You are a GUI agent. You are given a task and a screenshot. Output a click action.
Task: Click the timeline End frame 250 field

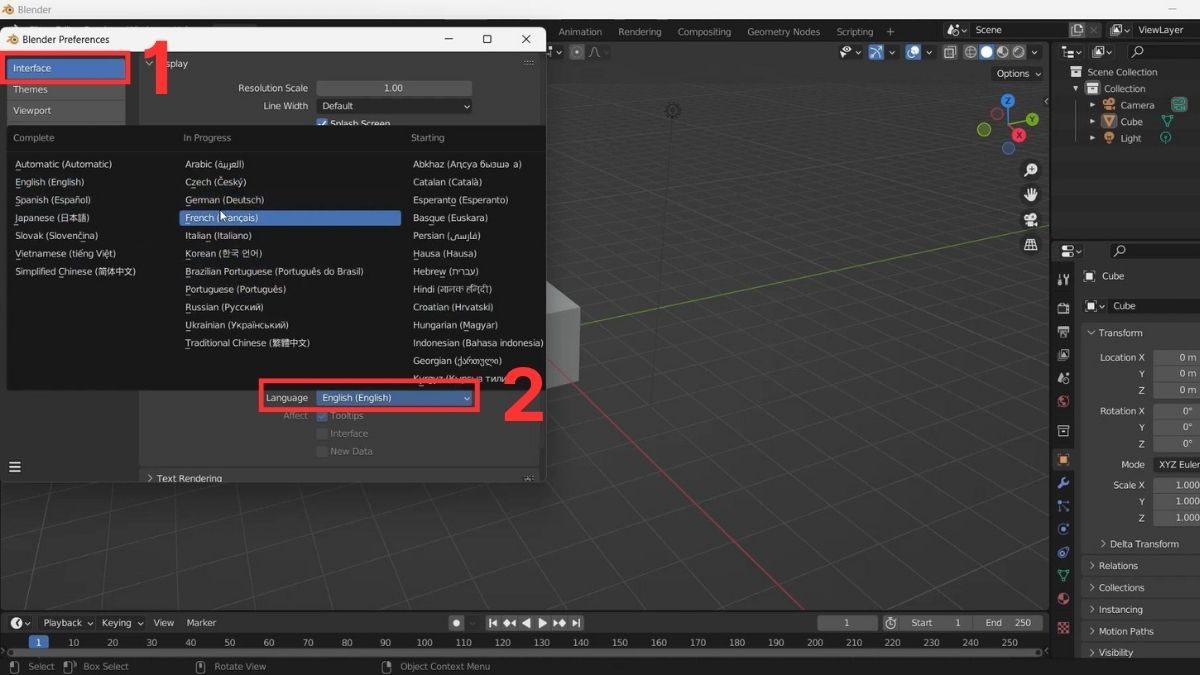[1009, 623]
